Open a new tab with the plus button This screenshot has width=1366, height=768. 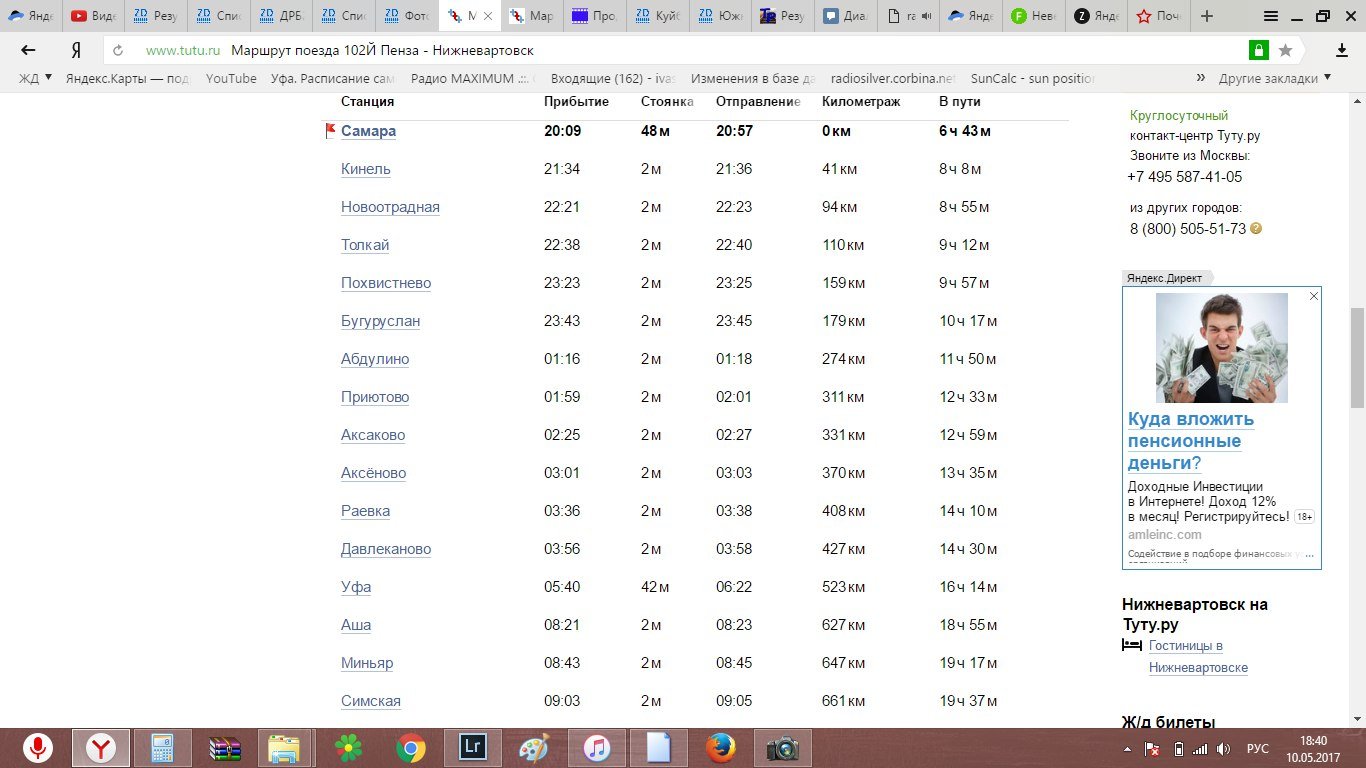[x=1207, y=16]
